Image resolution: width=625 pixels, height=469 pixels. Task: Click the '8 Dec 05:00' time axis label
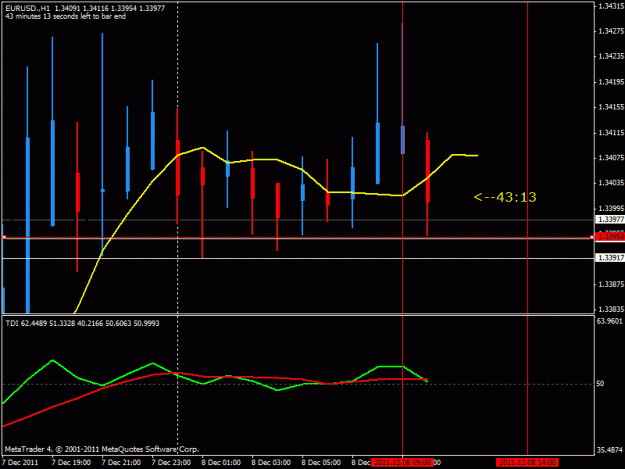(x=321, y=463)
